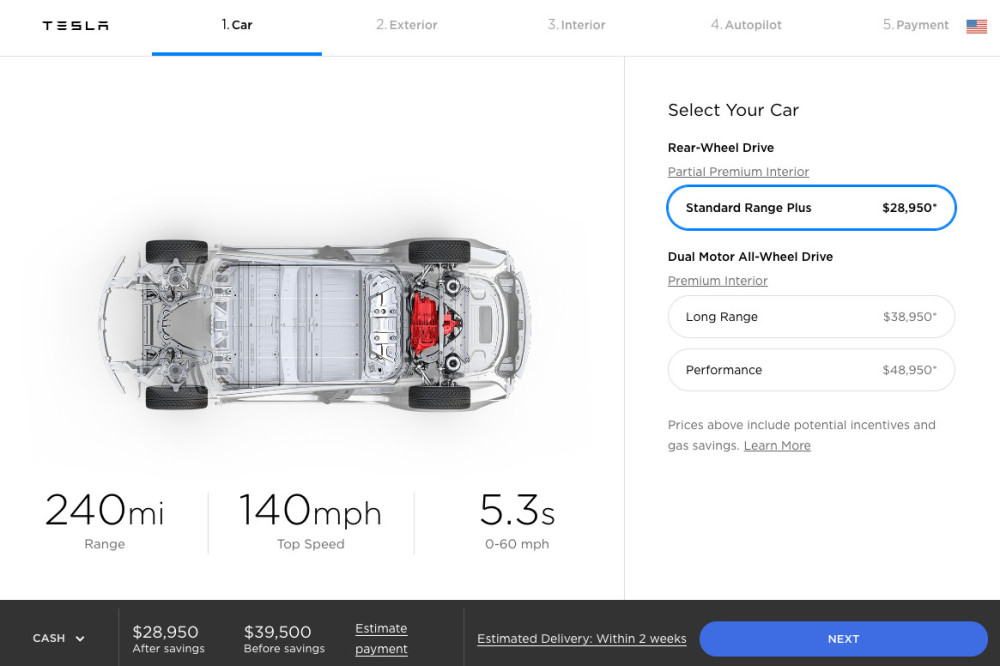Click the 240mi range stat
Screen dimensions: 1000x666
pyautogui.click(x=105, y=511)
